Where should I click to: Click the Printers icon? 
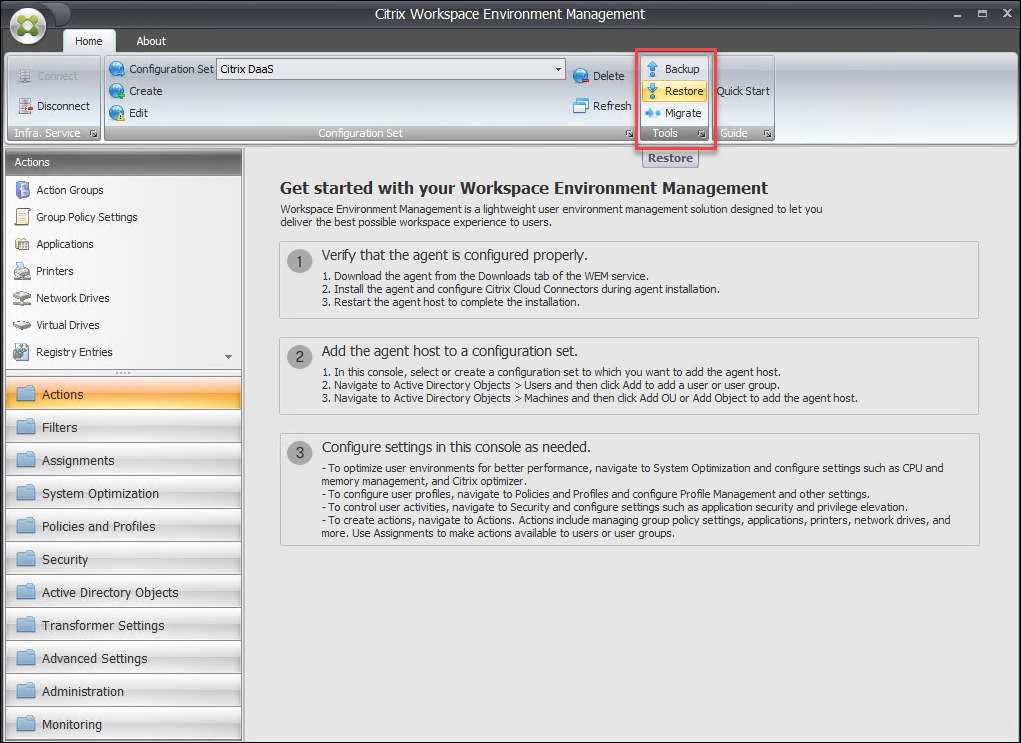click(x=22, y=271)
